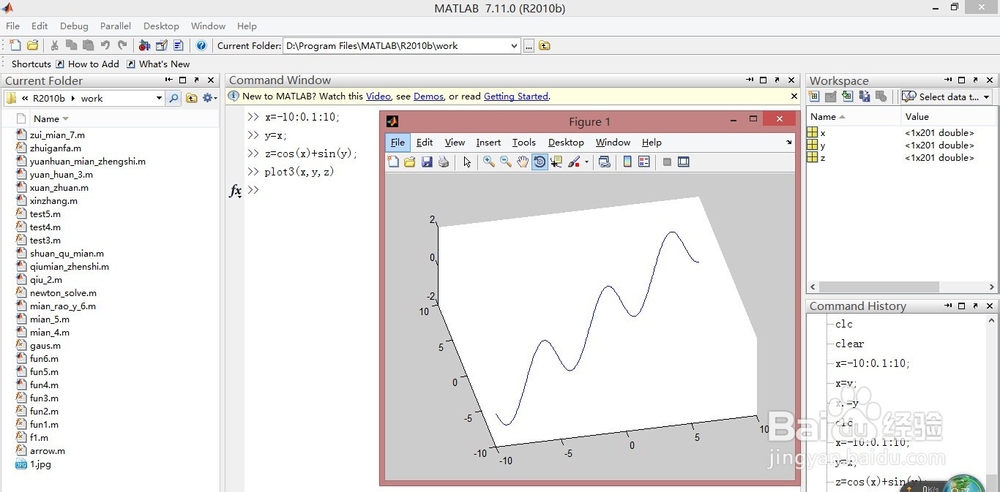Open the Profiler icon in toolbar

coord(179,45)
